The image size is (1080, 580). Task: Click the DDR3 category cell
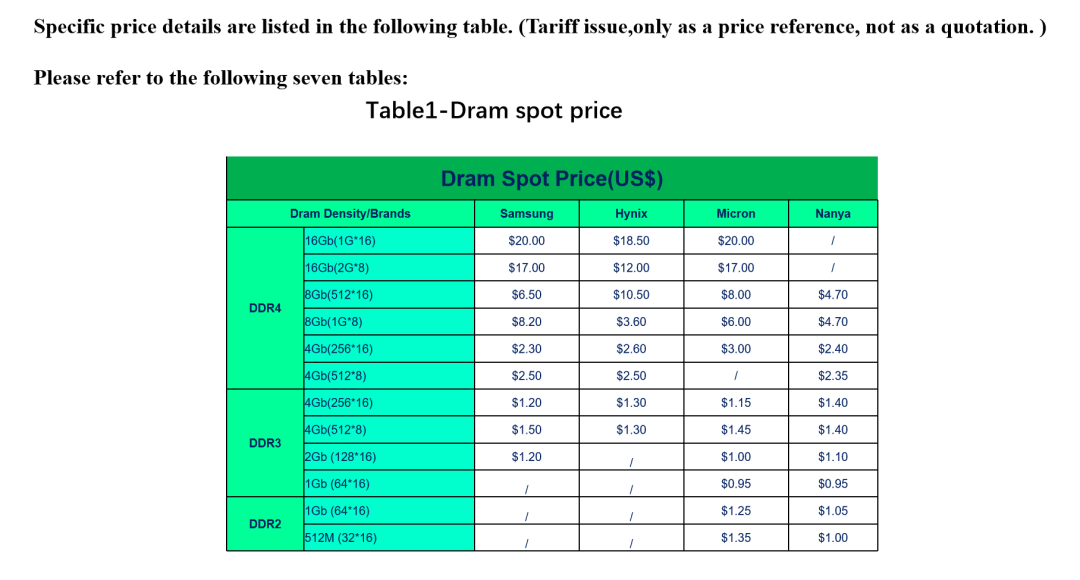pyautogui.click(x=265, y=443)
